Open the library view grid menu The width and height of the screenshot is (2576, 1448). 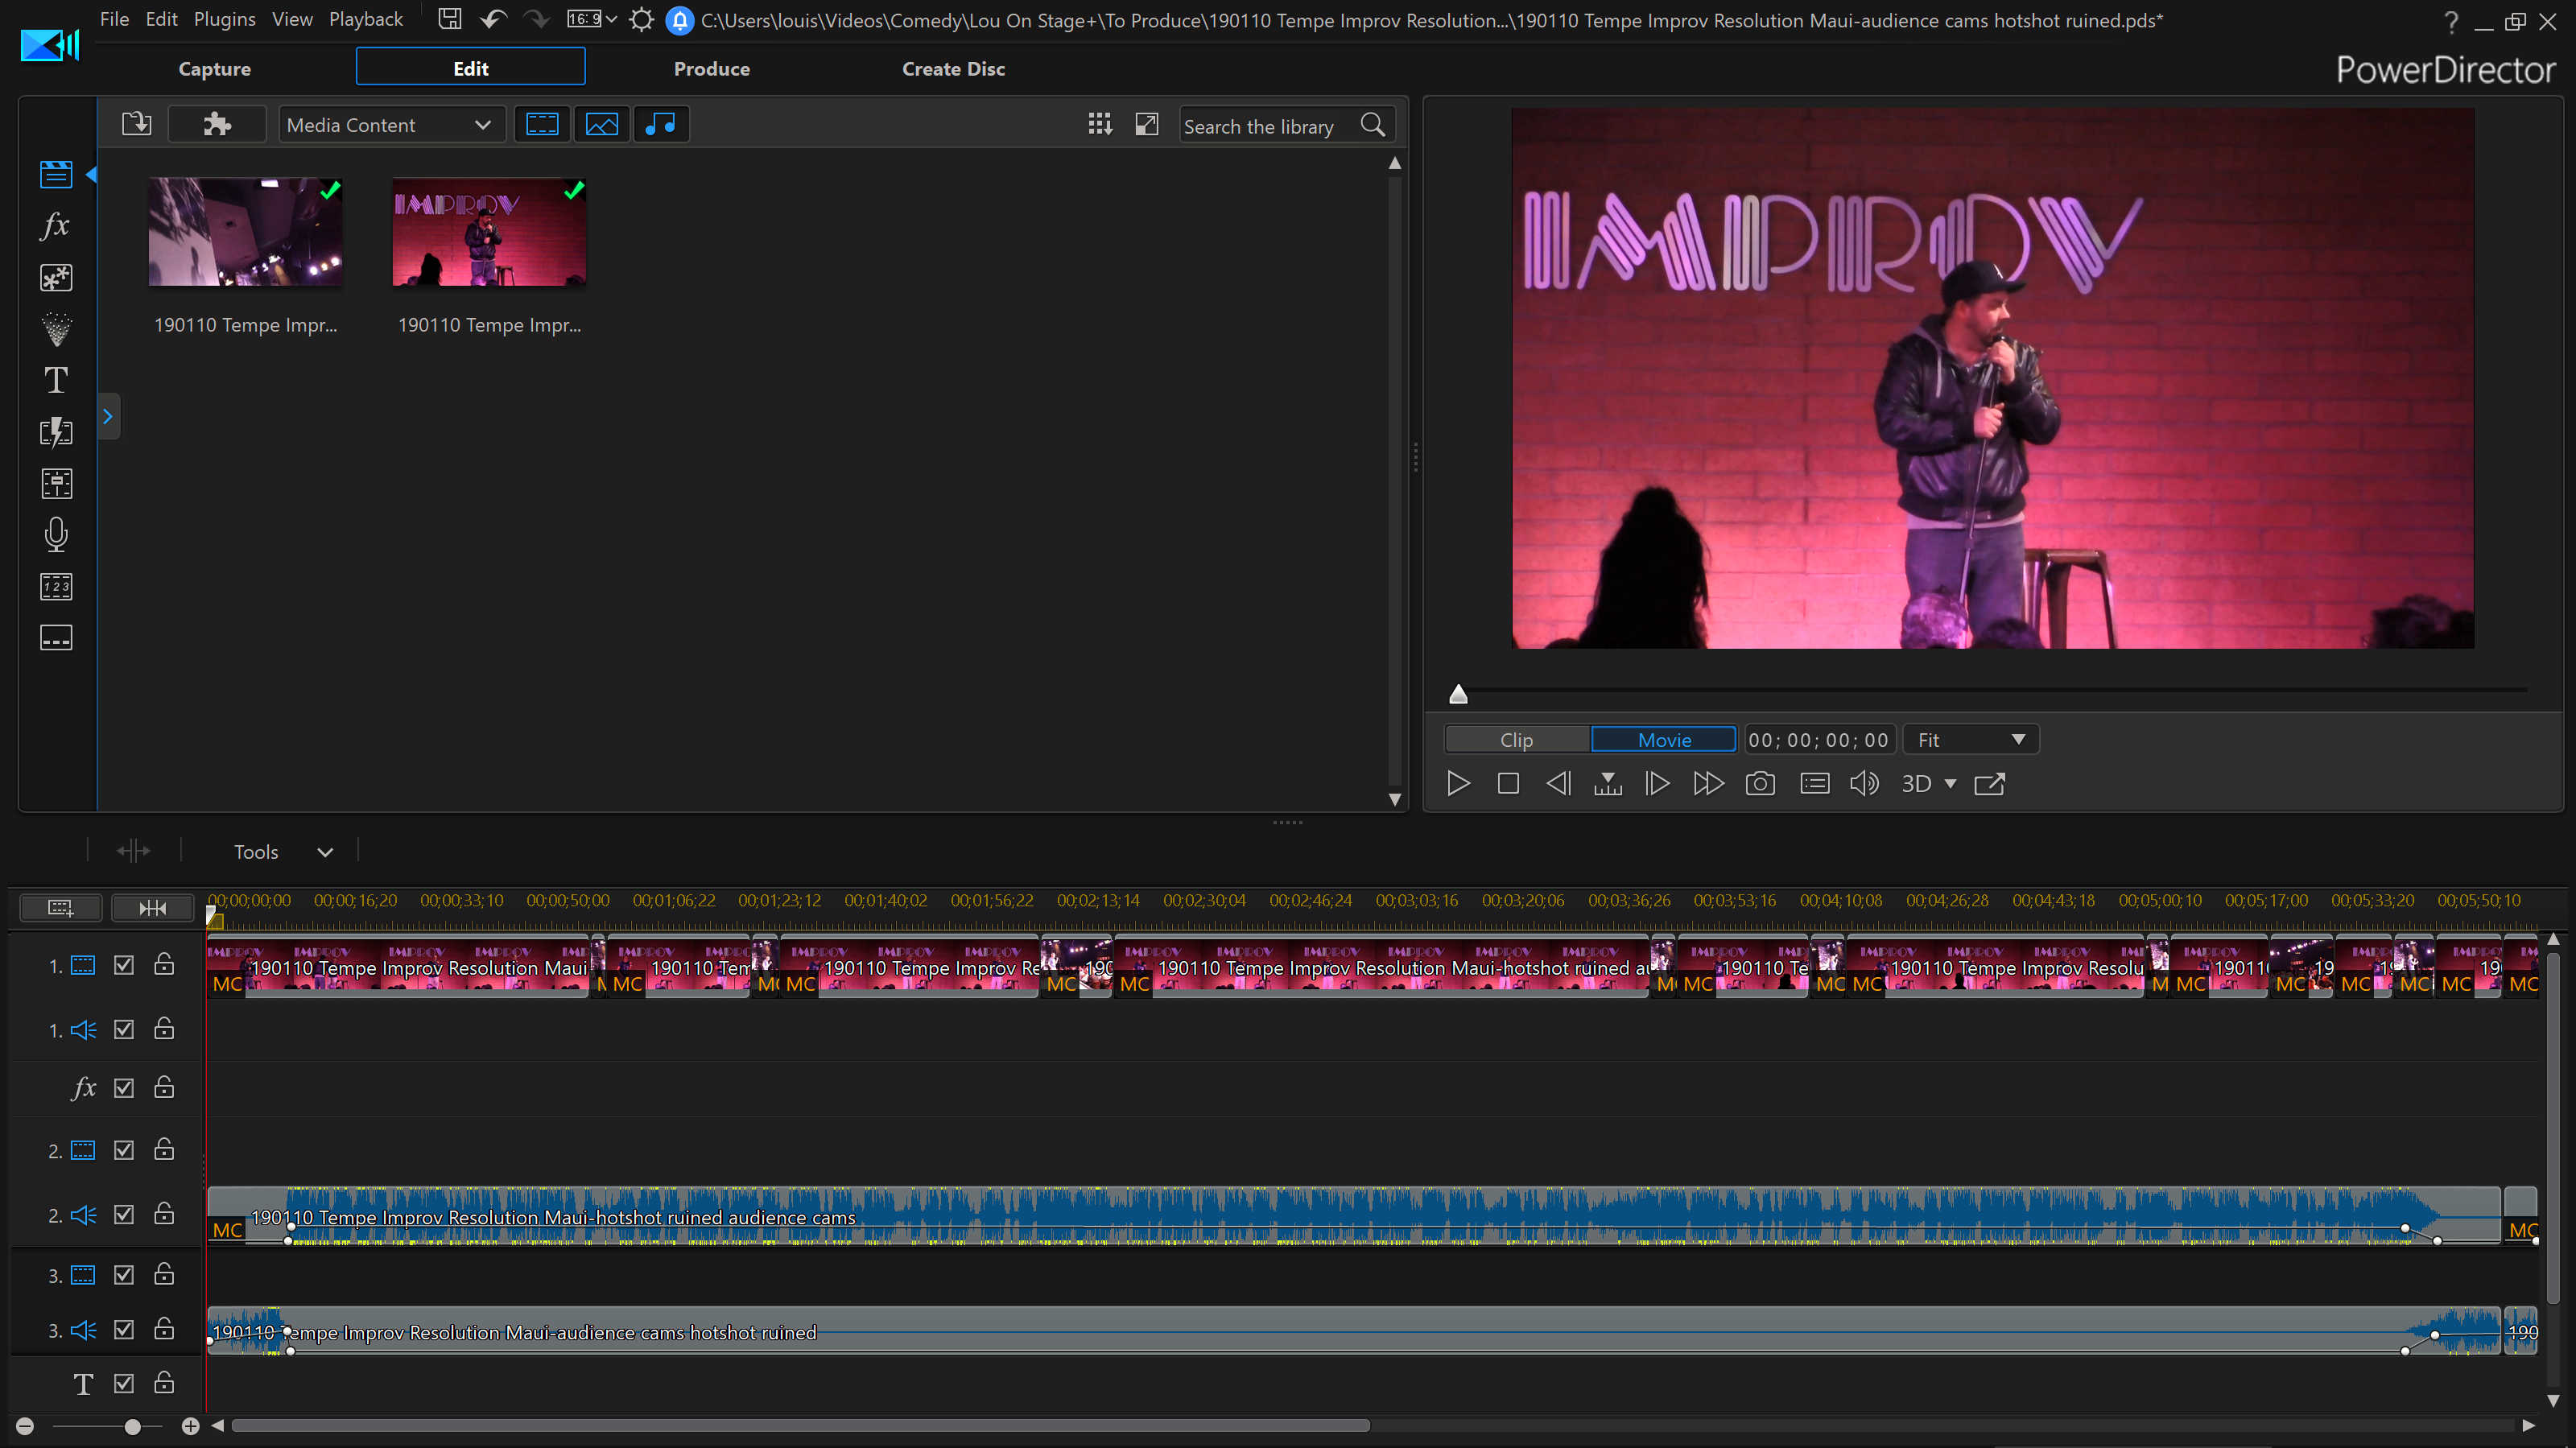(1100, 124)
